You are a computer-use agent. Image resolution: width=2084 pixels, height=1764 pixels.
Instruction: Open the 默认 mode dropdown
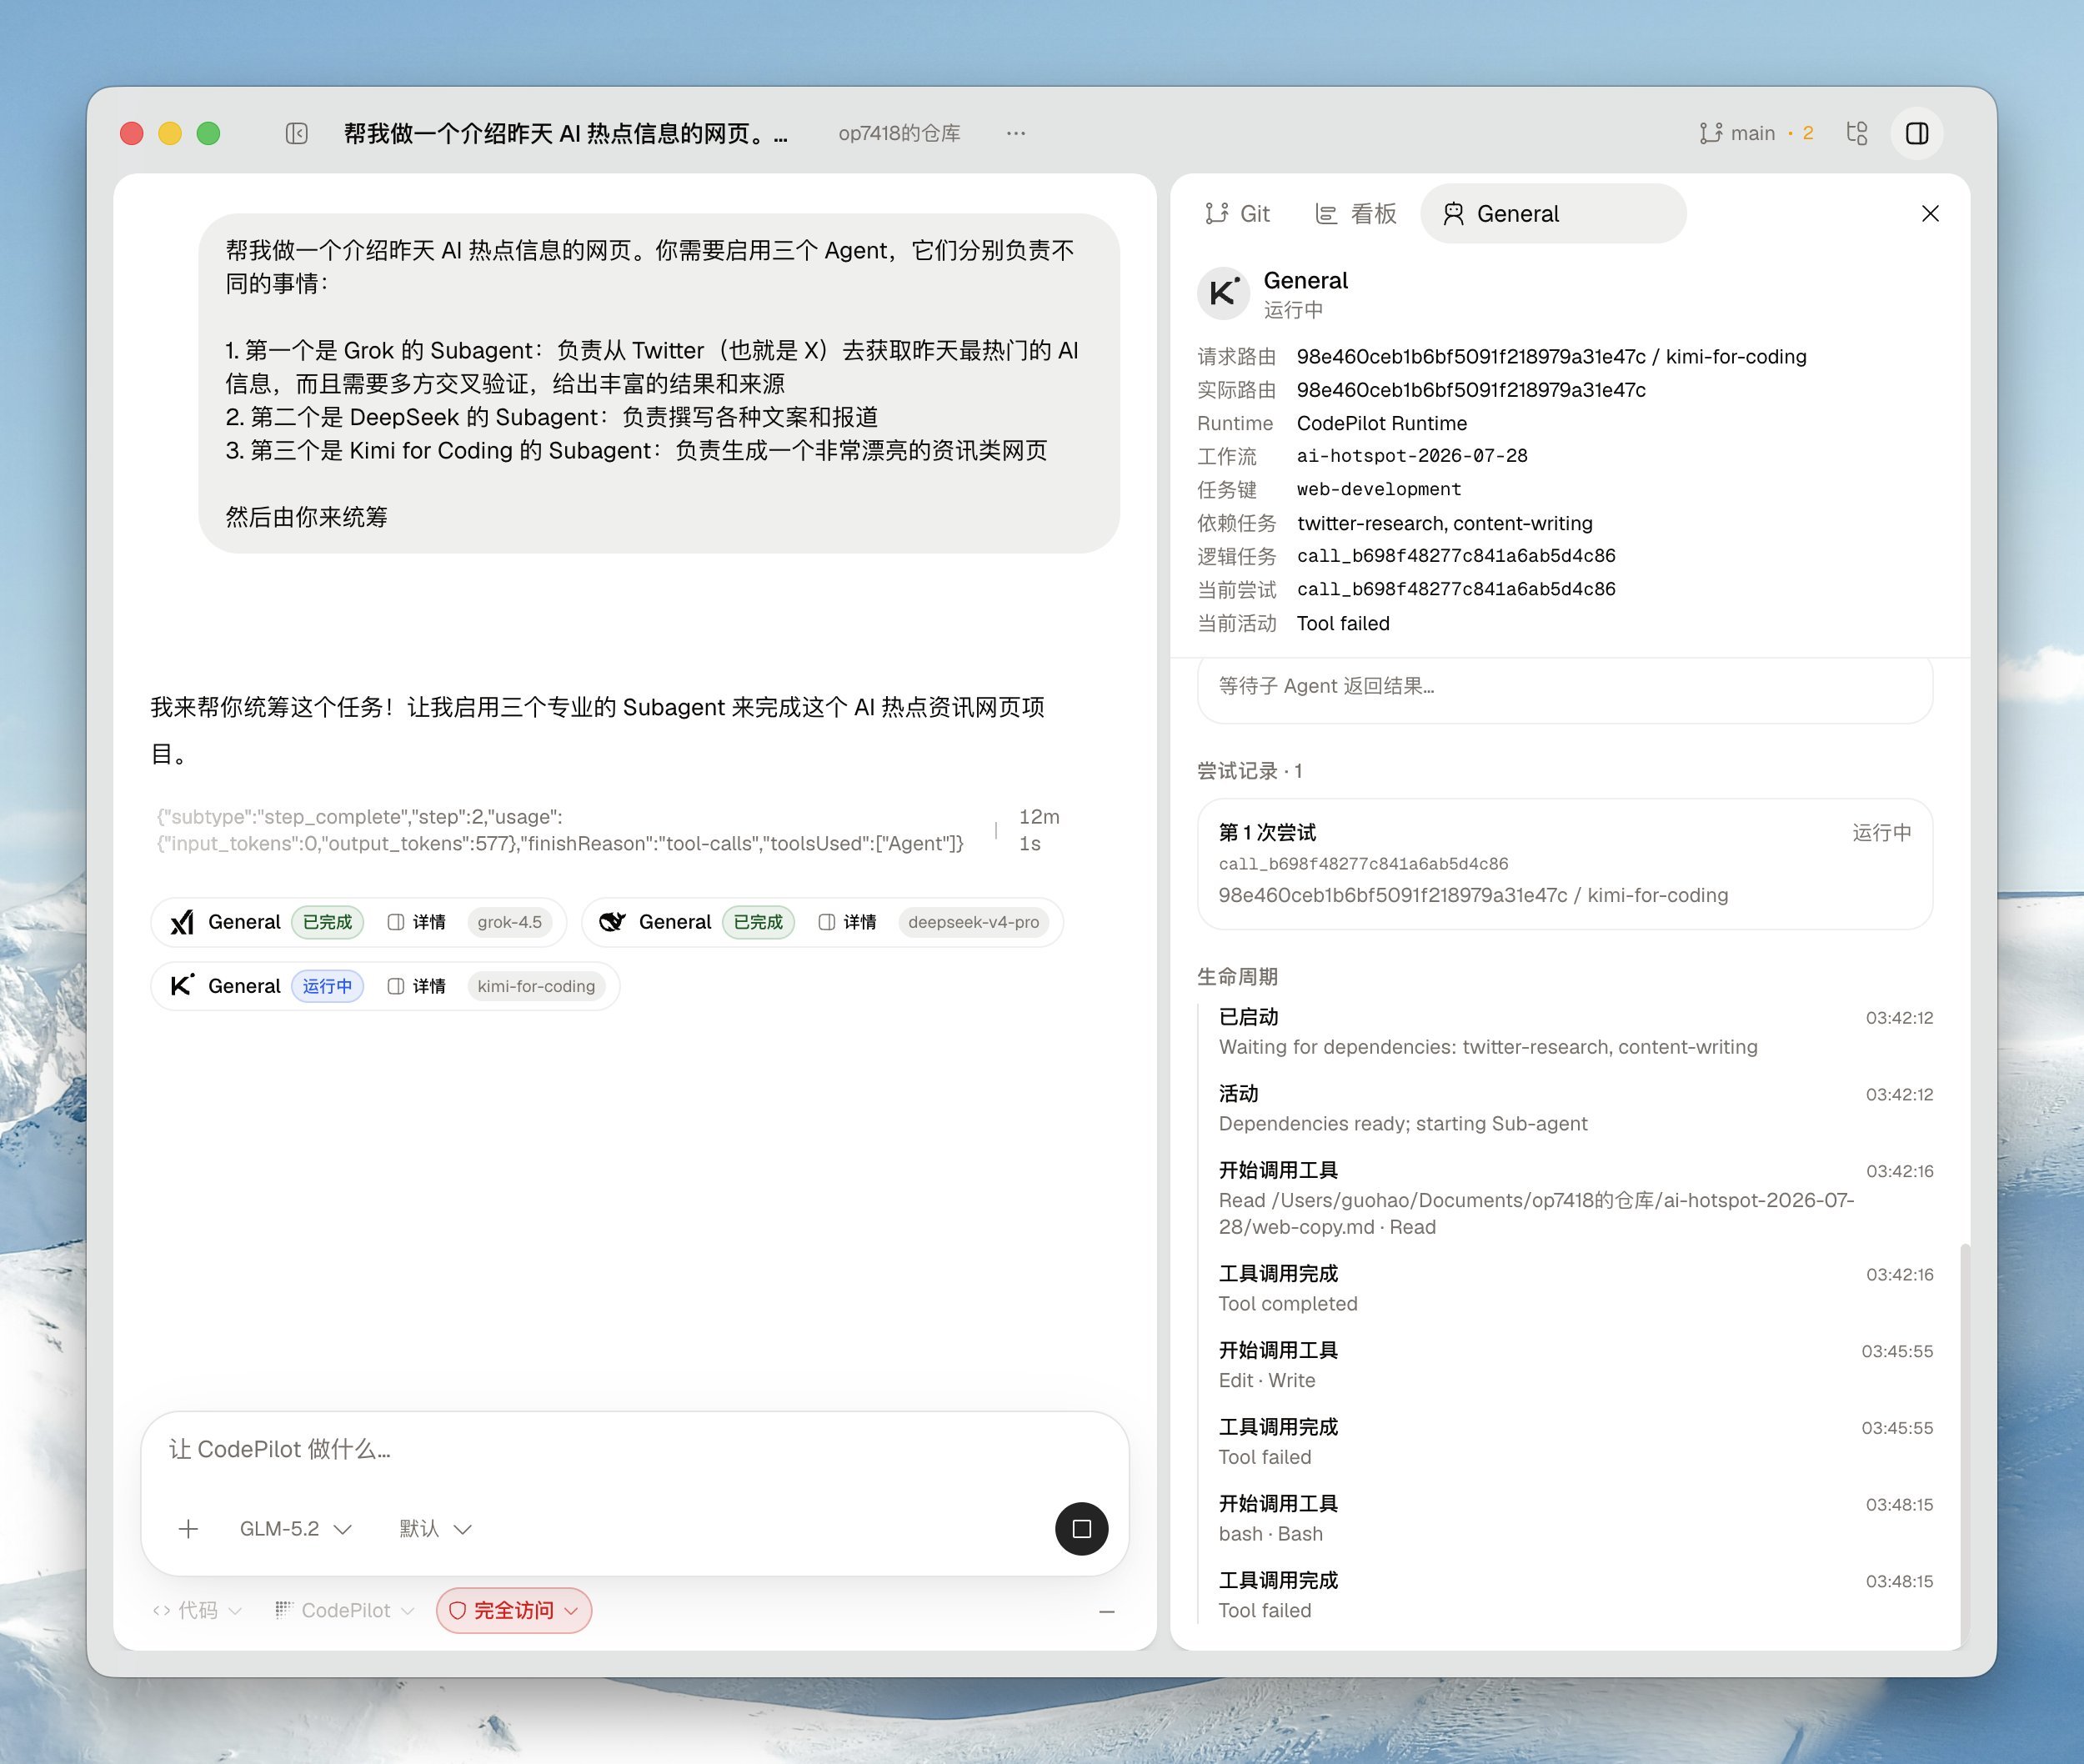click(434, 1529)
